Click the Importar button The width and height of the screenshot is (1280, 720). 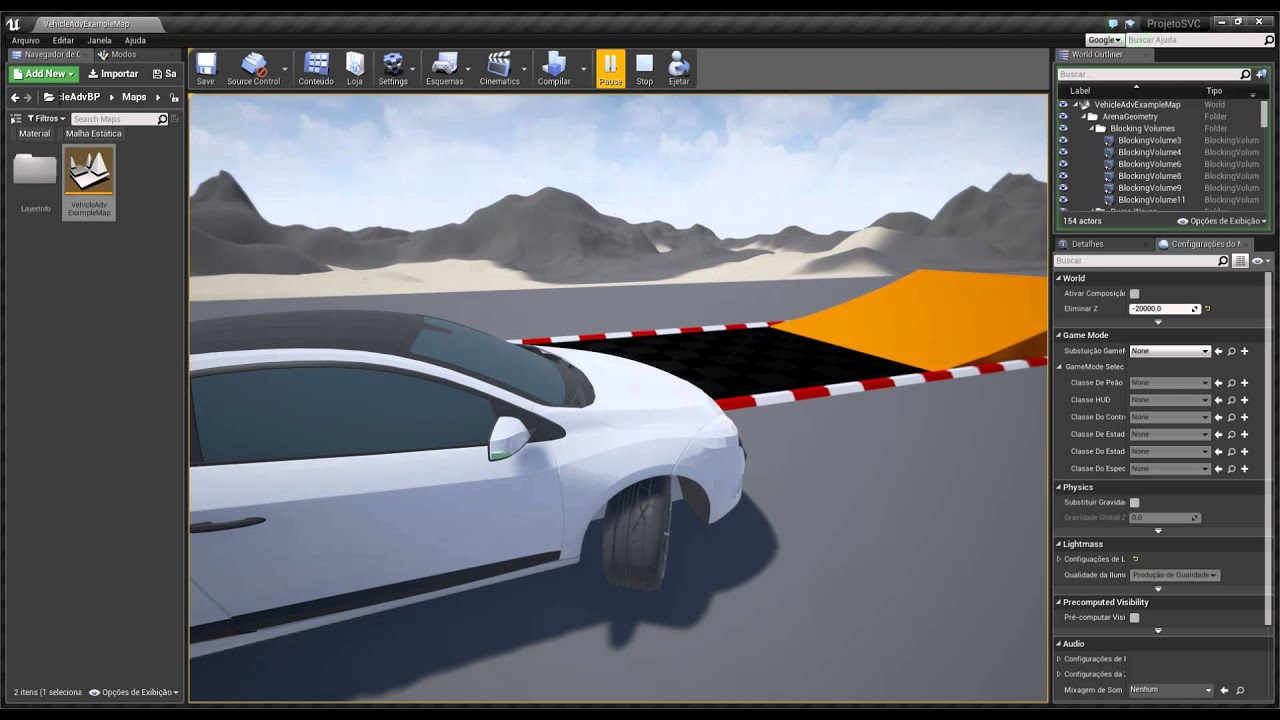[x=113, y=73]
